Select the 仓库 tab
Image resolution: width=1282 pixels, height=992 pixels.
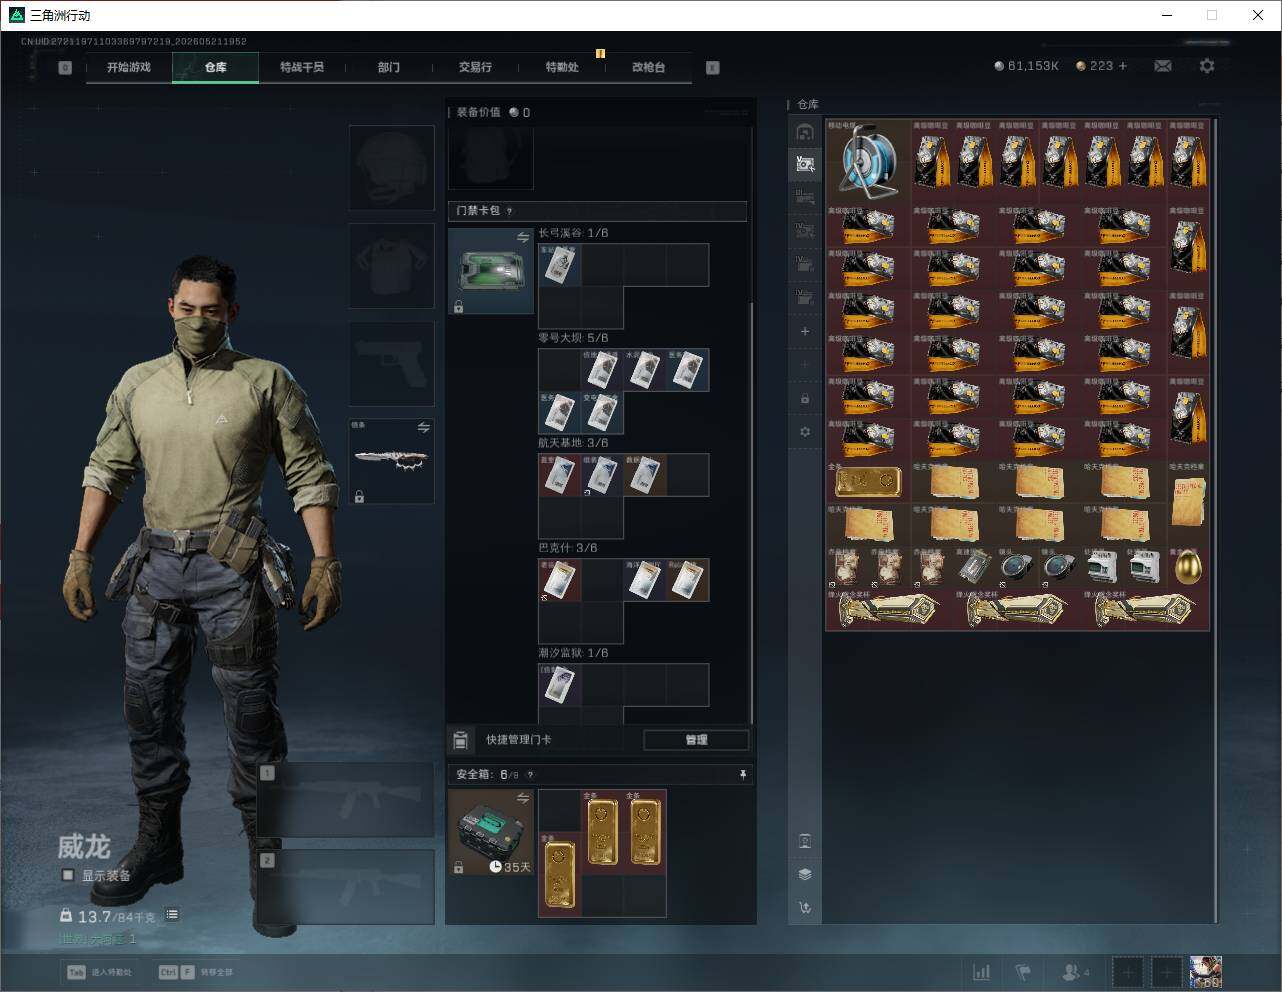tap(216, 67)
